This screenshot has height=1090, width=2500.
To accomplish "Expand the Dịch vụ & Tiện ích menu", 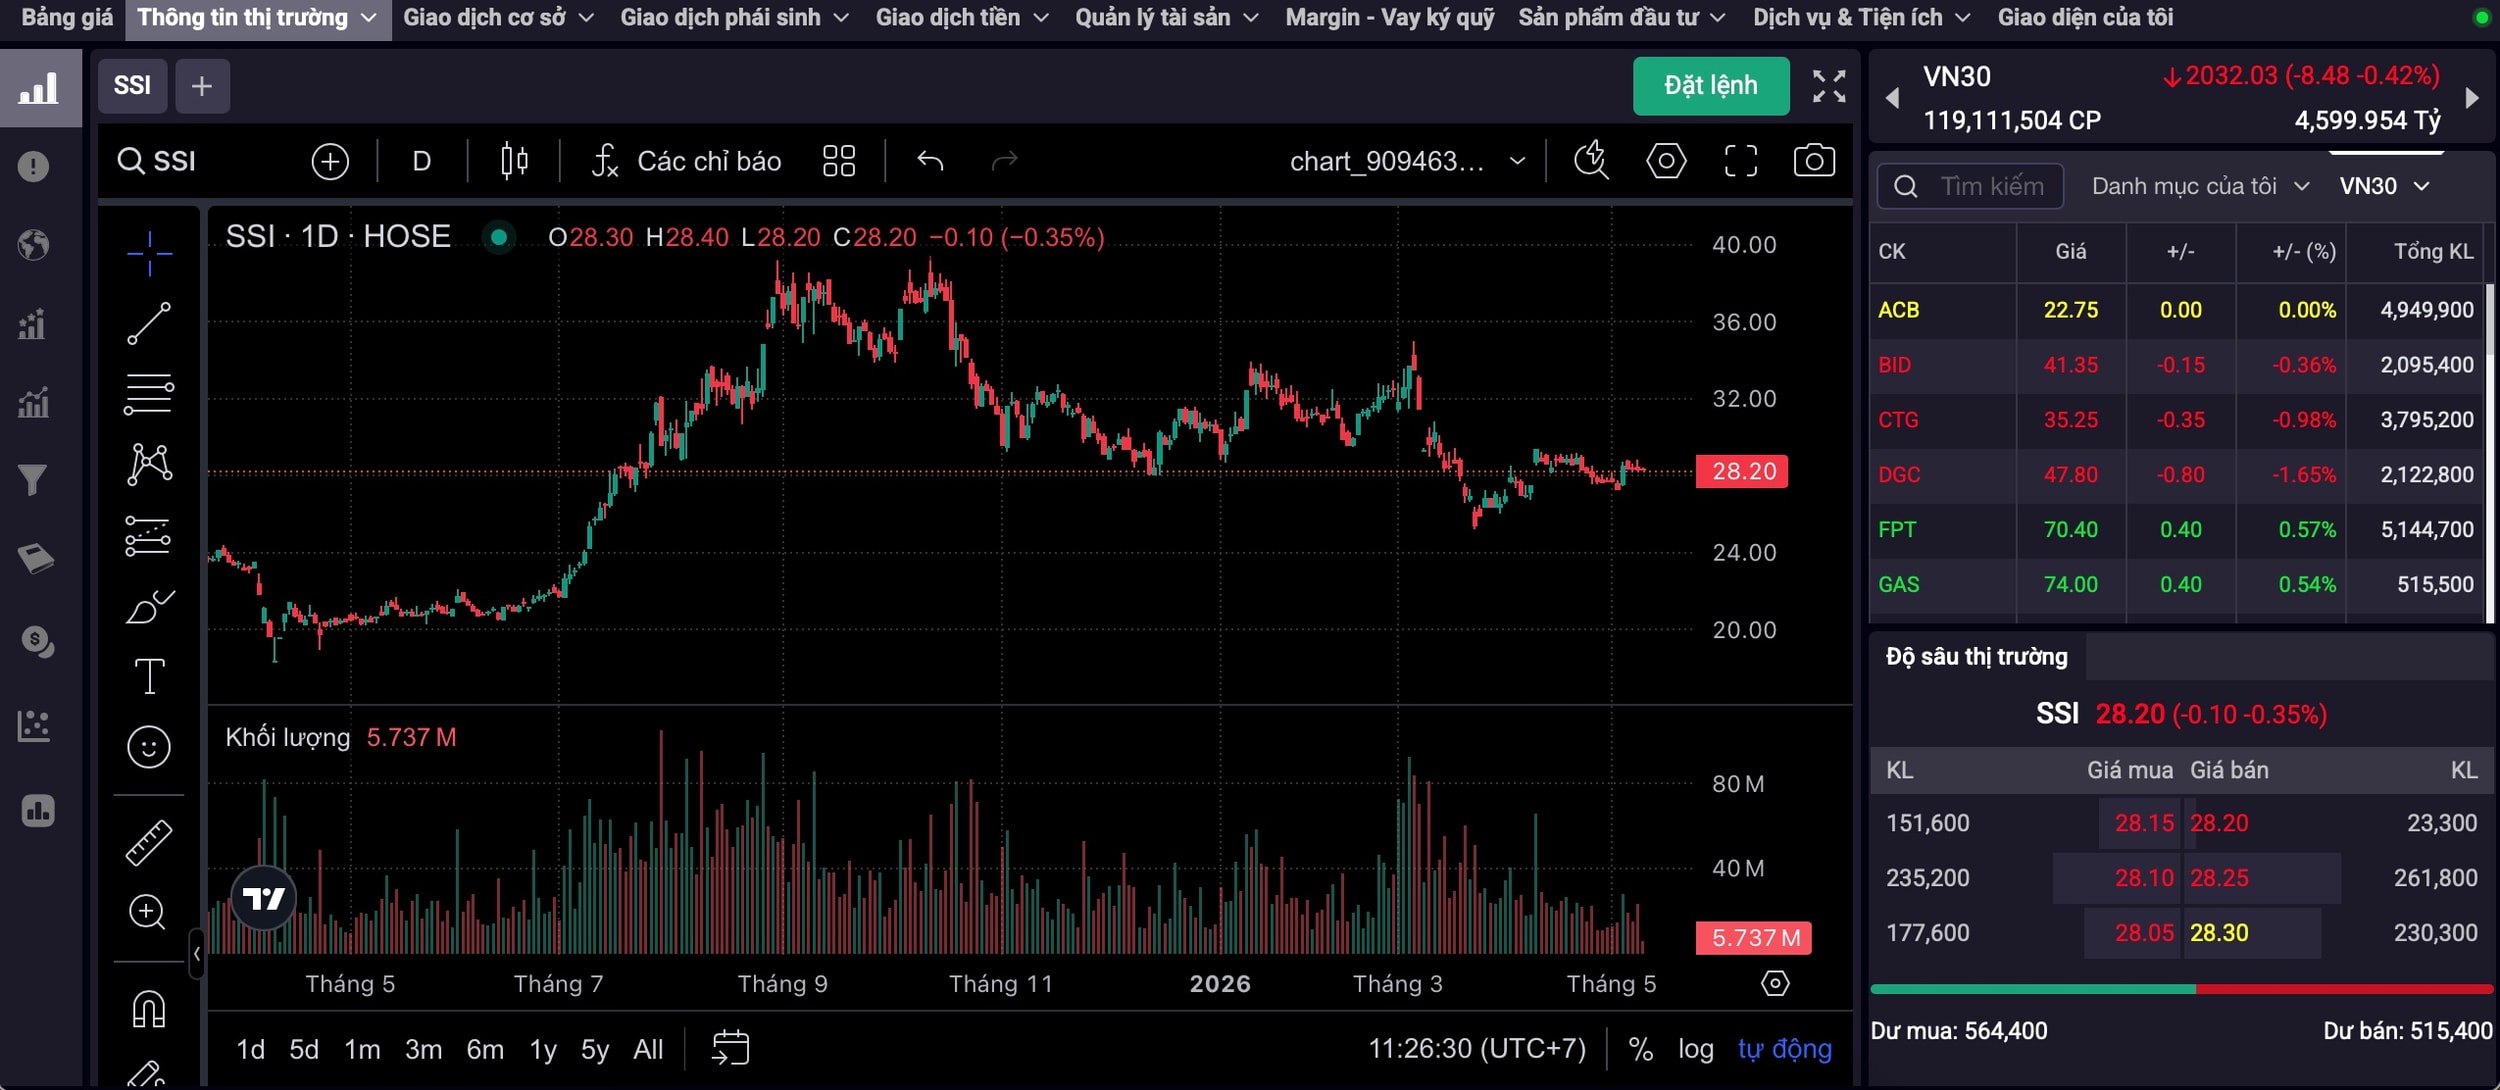I will (x=1862, y=18).
